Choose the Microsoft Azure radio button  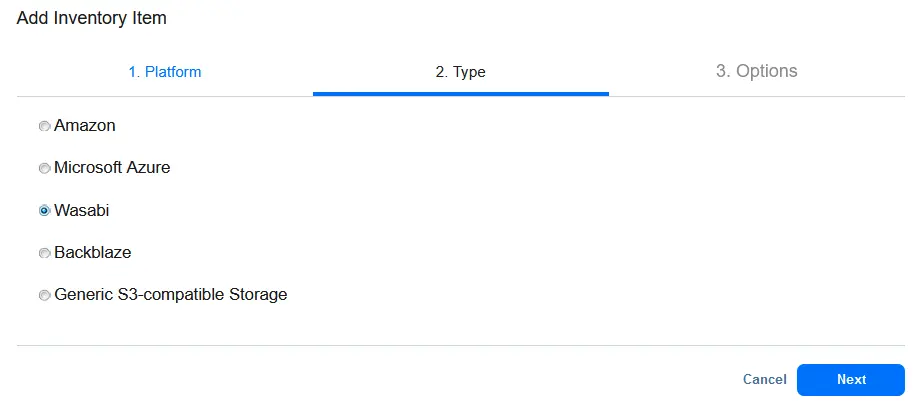coord(44,169)
